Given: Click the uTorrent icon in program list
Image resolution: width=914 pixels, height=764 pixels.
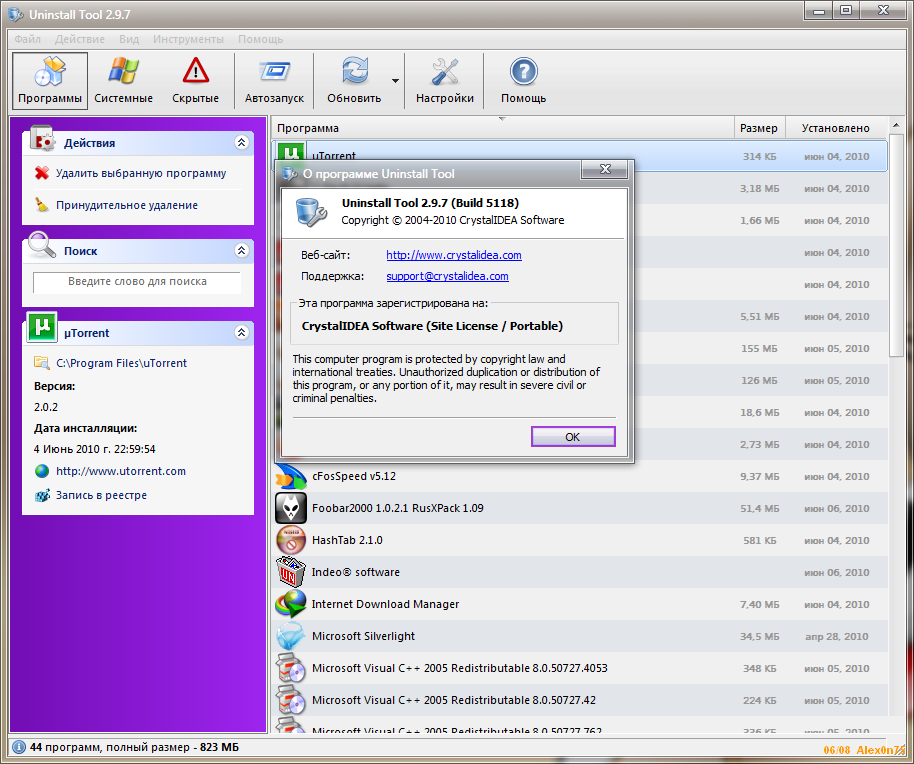Looking at the screenshot, I should [291, 151].
